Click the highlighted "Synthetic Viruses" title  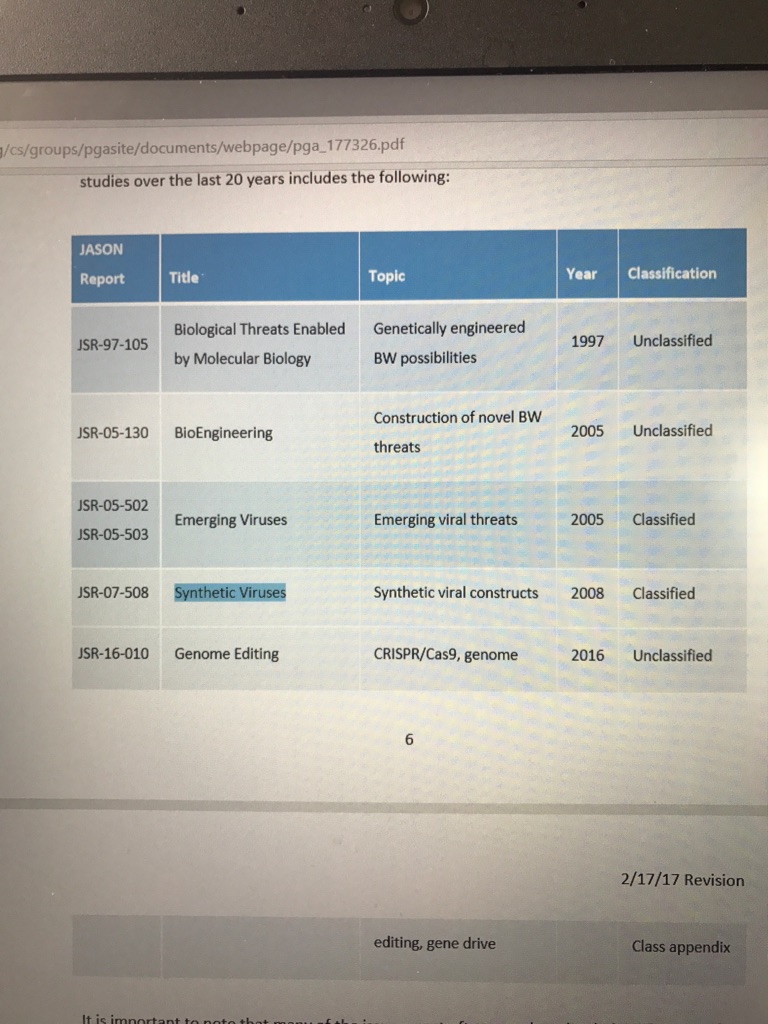[230, 593]
